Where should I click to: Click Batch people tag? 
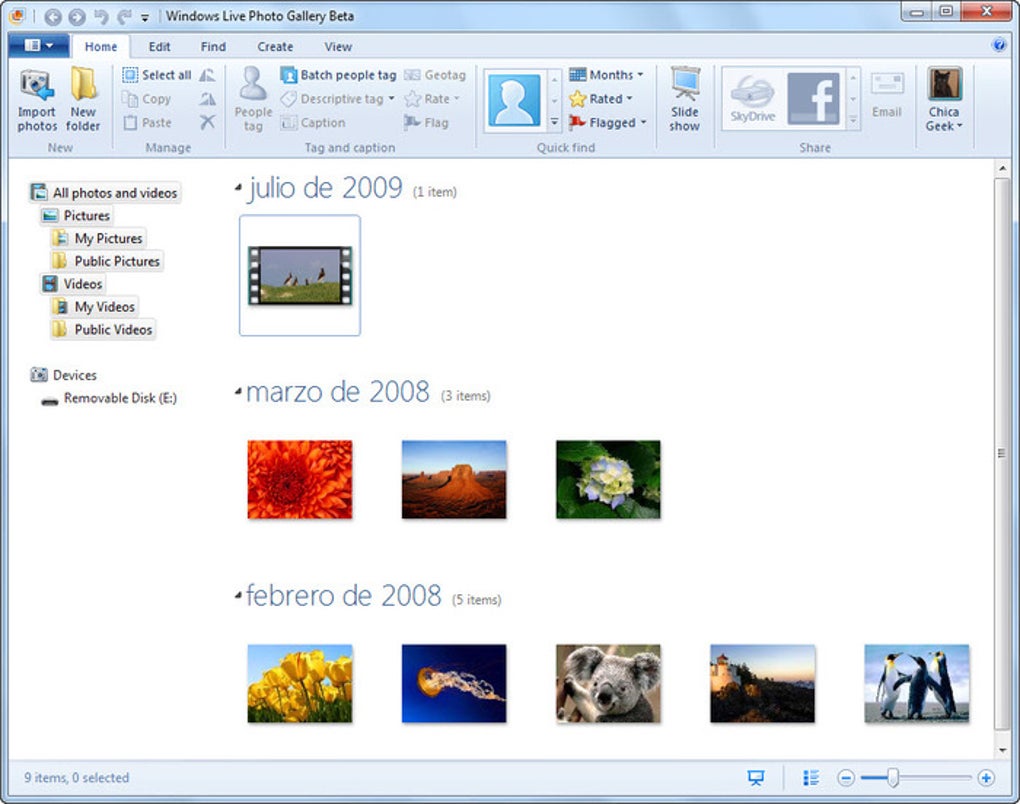tap(338, 75)
